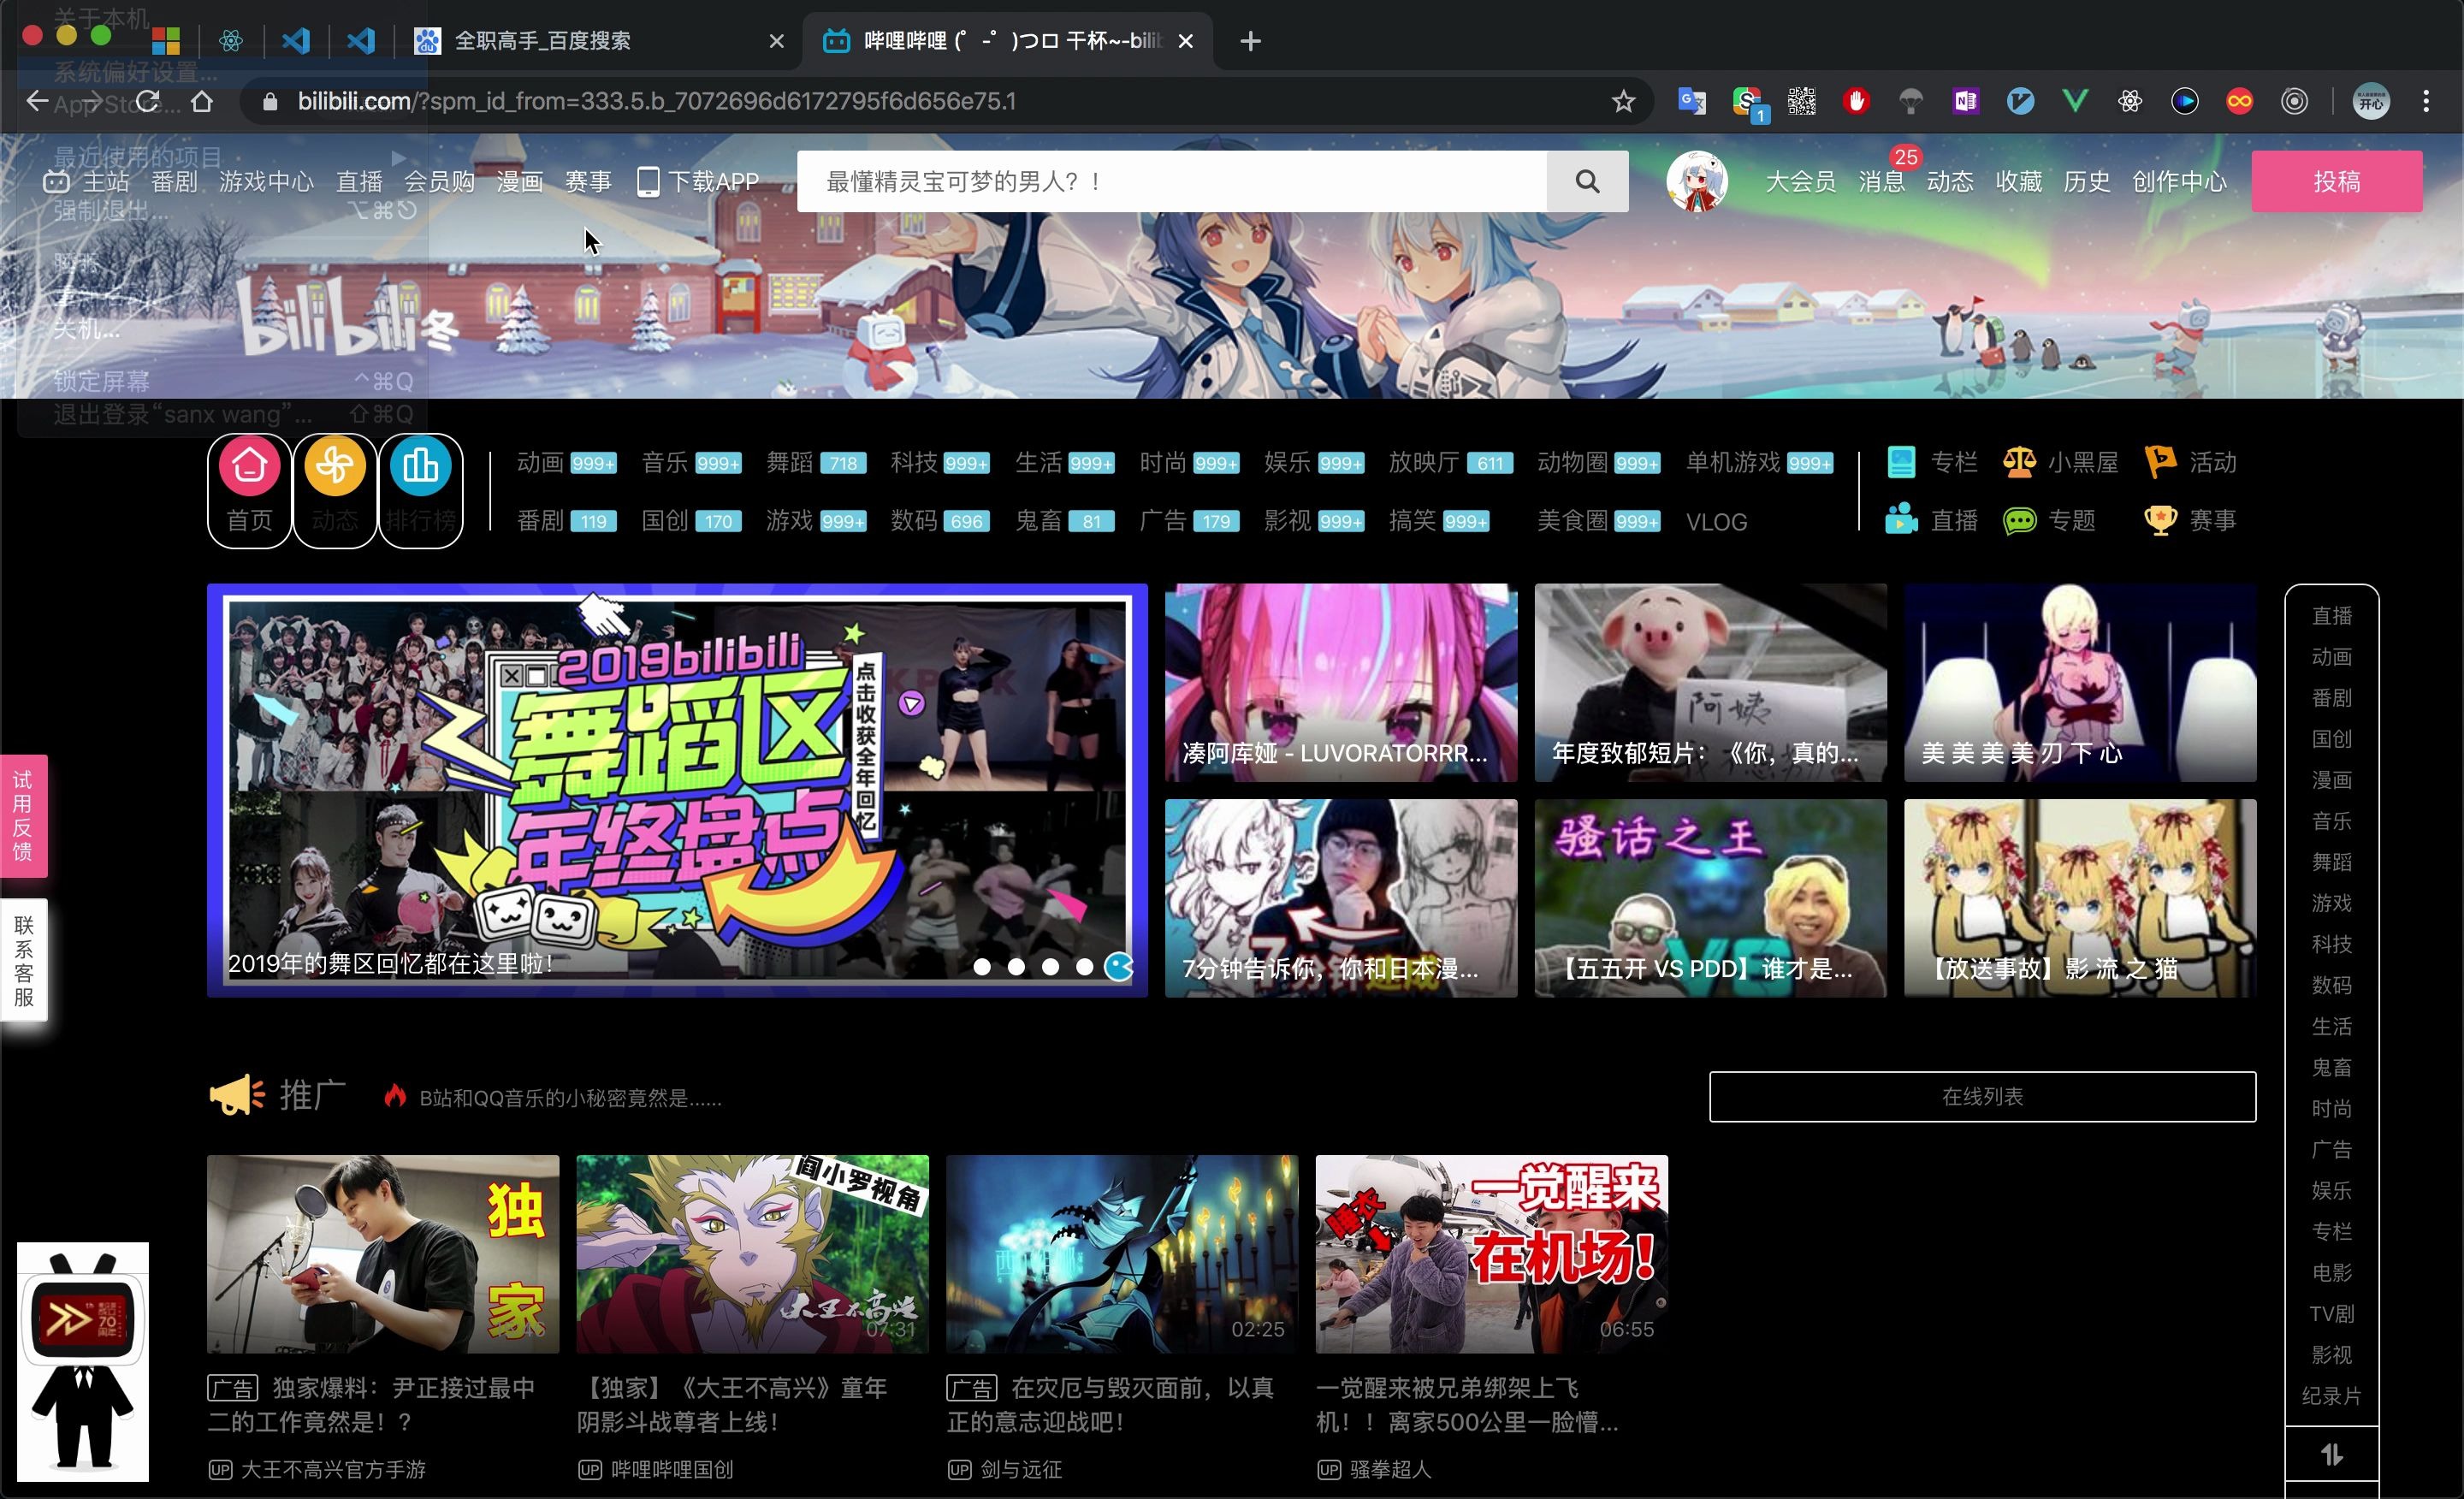
Task: Open 会员购 in top navigation
Action: point(439,181)
